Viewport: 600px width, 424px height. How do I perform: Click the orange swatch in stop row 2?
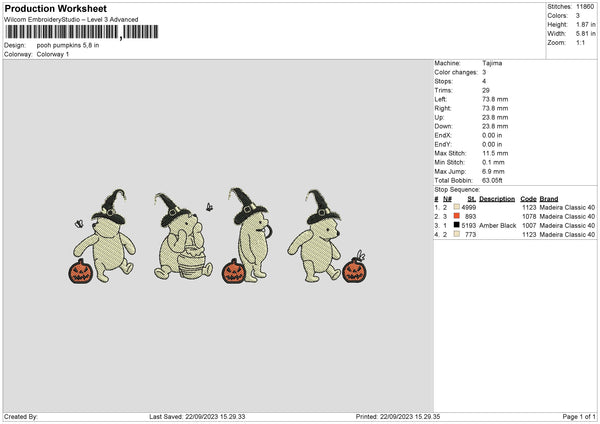coord(457,216)
